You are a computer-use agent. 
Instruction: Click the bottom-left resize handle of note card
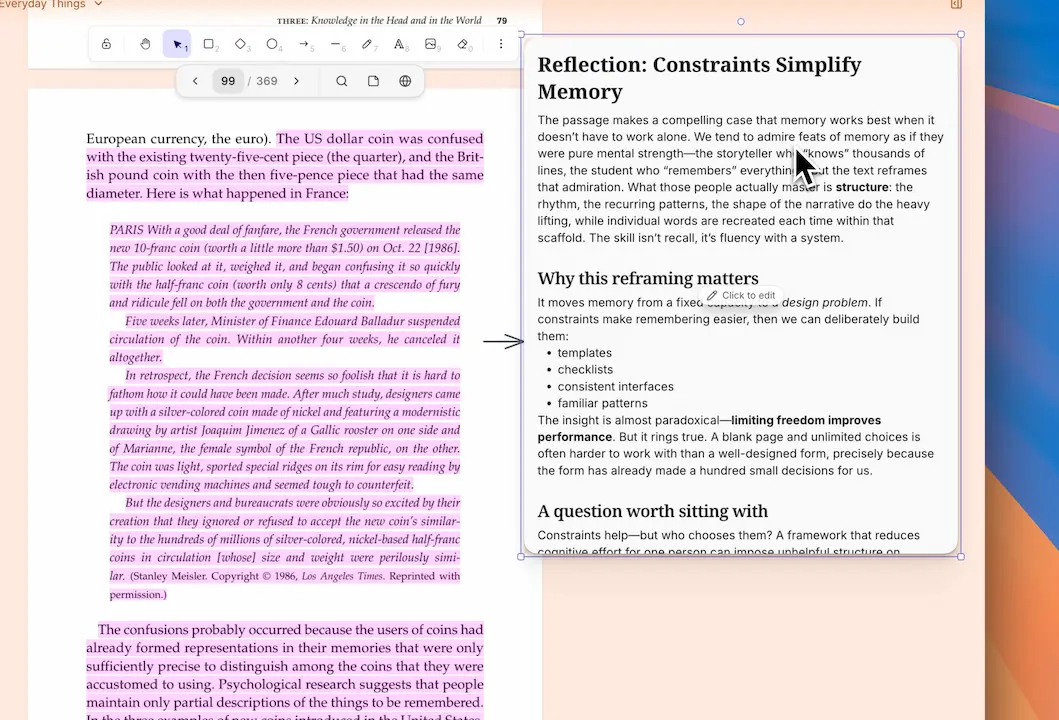[521, 557]
